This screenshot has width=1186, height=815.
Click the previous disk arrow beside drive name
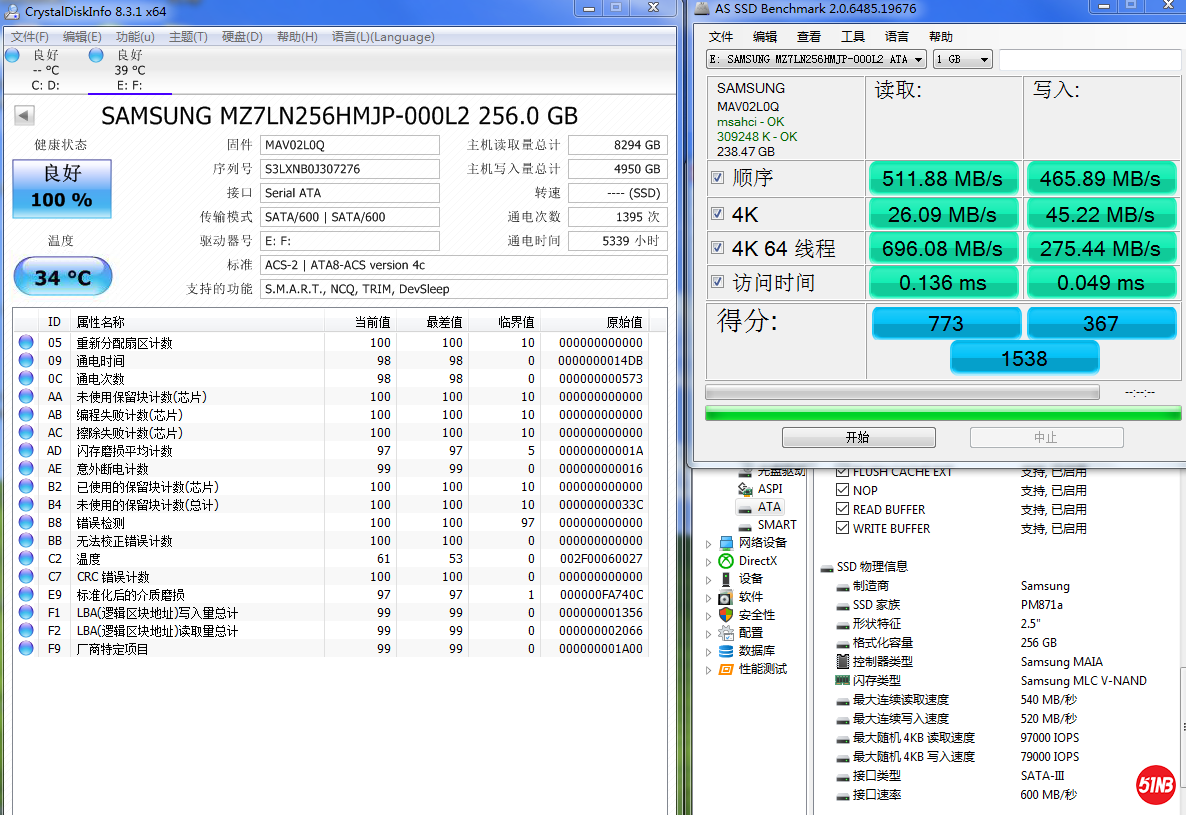(x=24, y=116)
